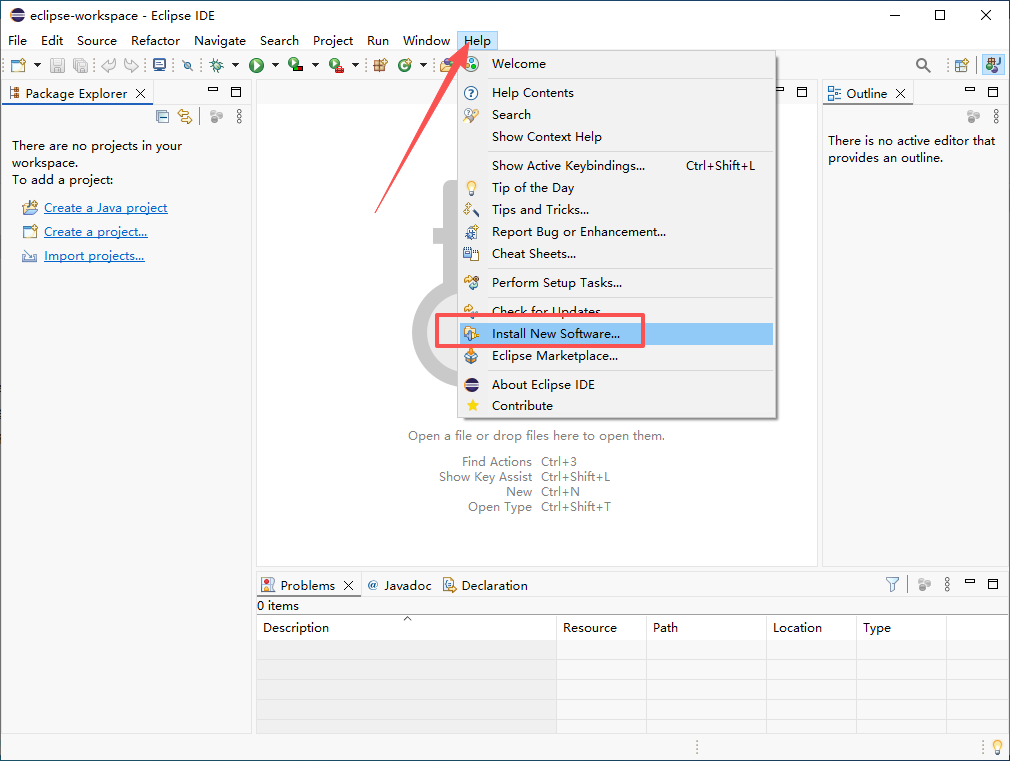
Task: Click the Open Perspective icon
Action: pos(962,65)
